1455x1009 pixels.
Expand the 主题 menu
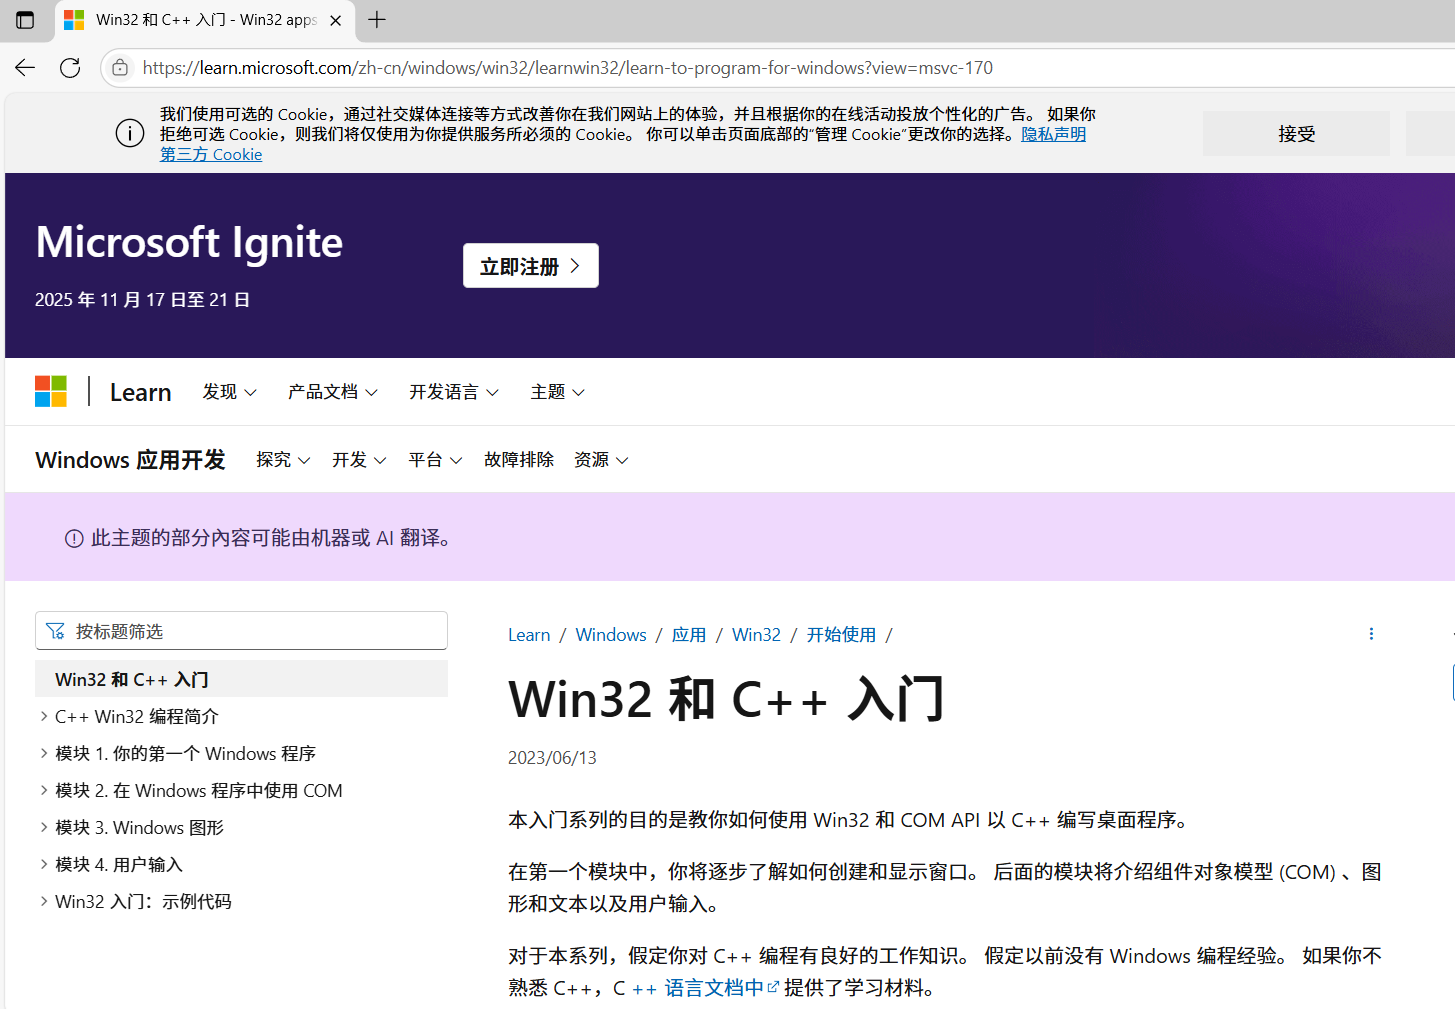coord(557,392)
